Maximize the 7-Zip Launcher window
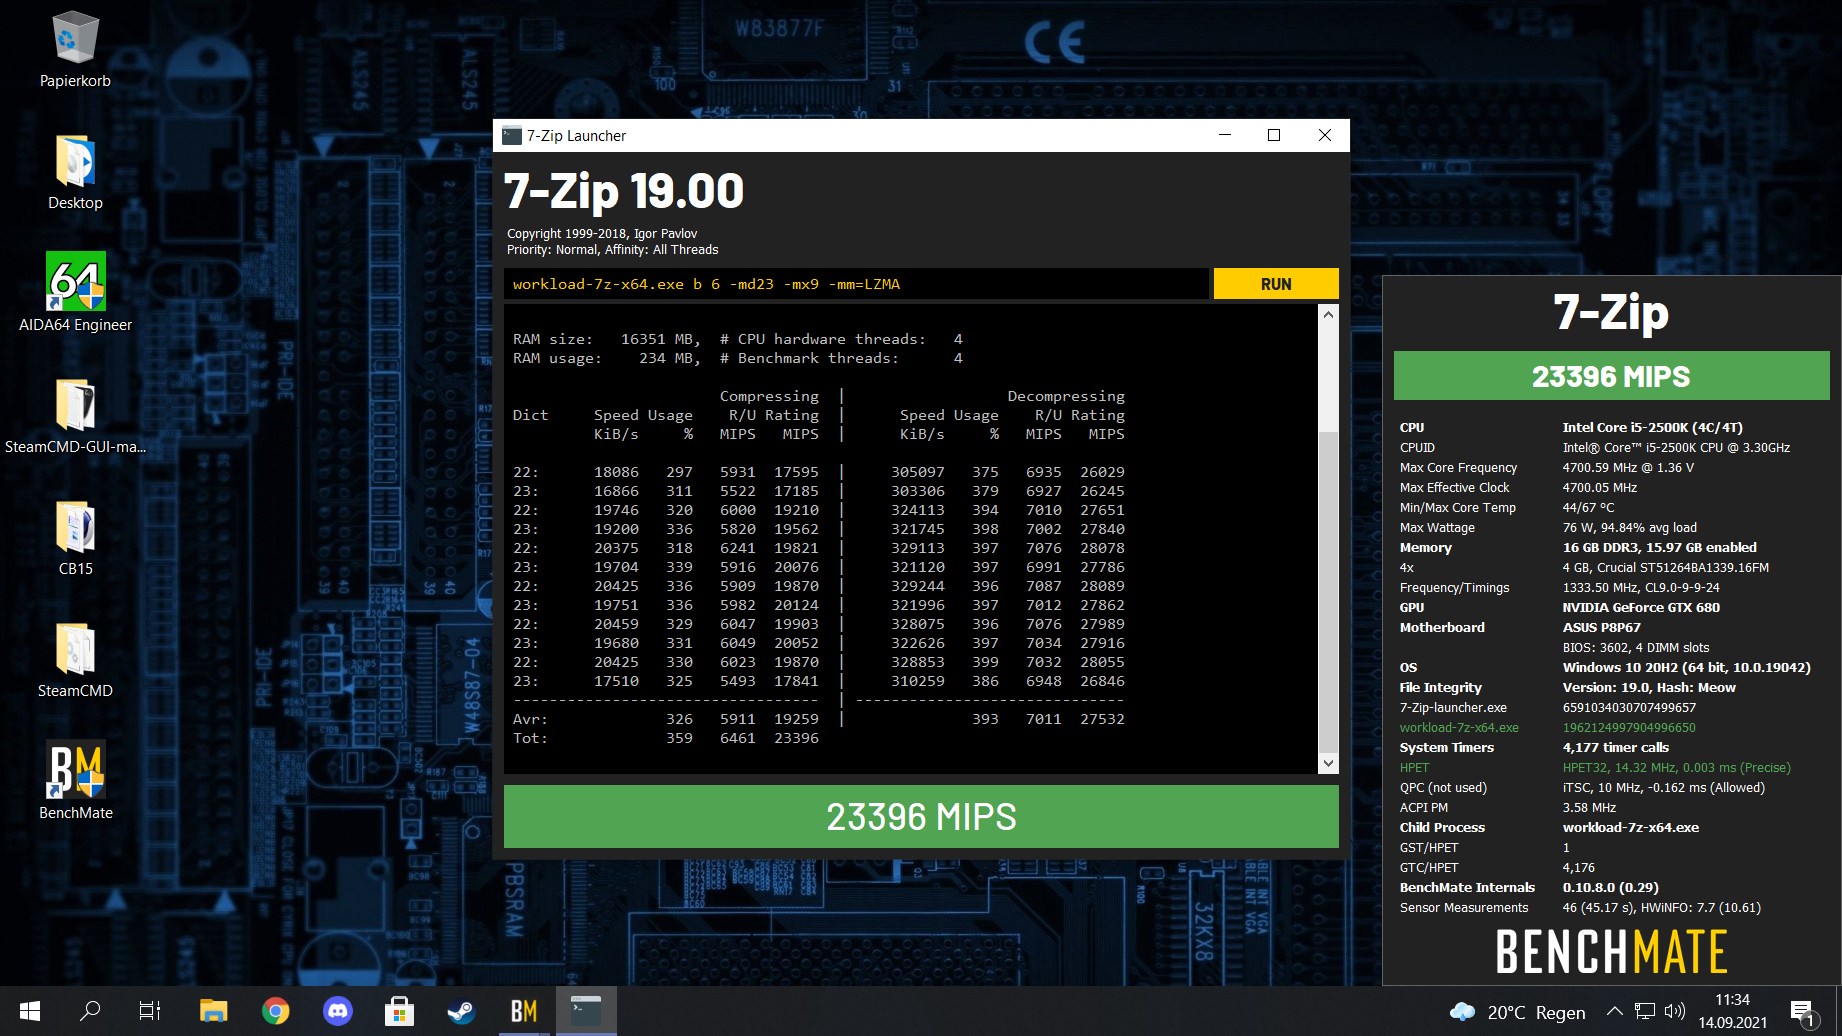The width and height of the screenshot is (1842, 1036). point(1274,135)
